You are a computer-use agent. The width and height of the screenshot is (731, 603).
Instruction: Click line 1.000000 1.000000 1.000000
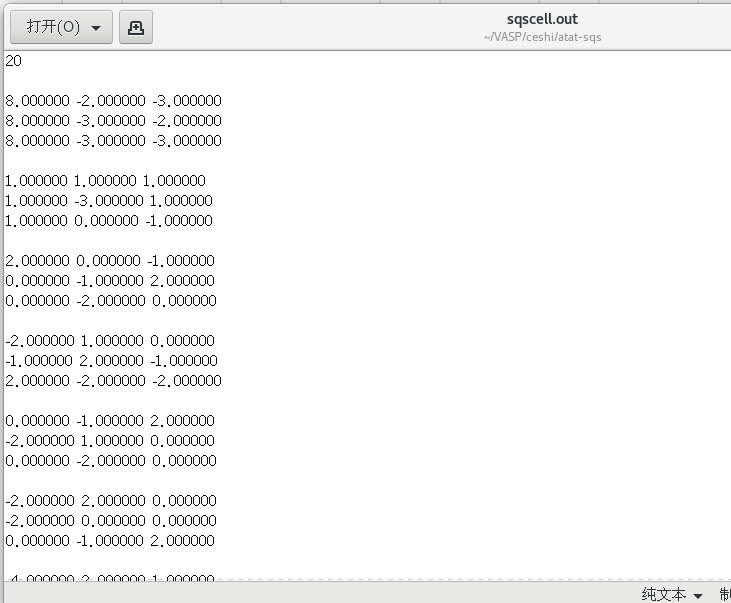click(105, 181)
